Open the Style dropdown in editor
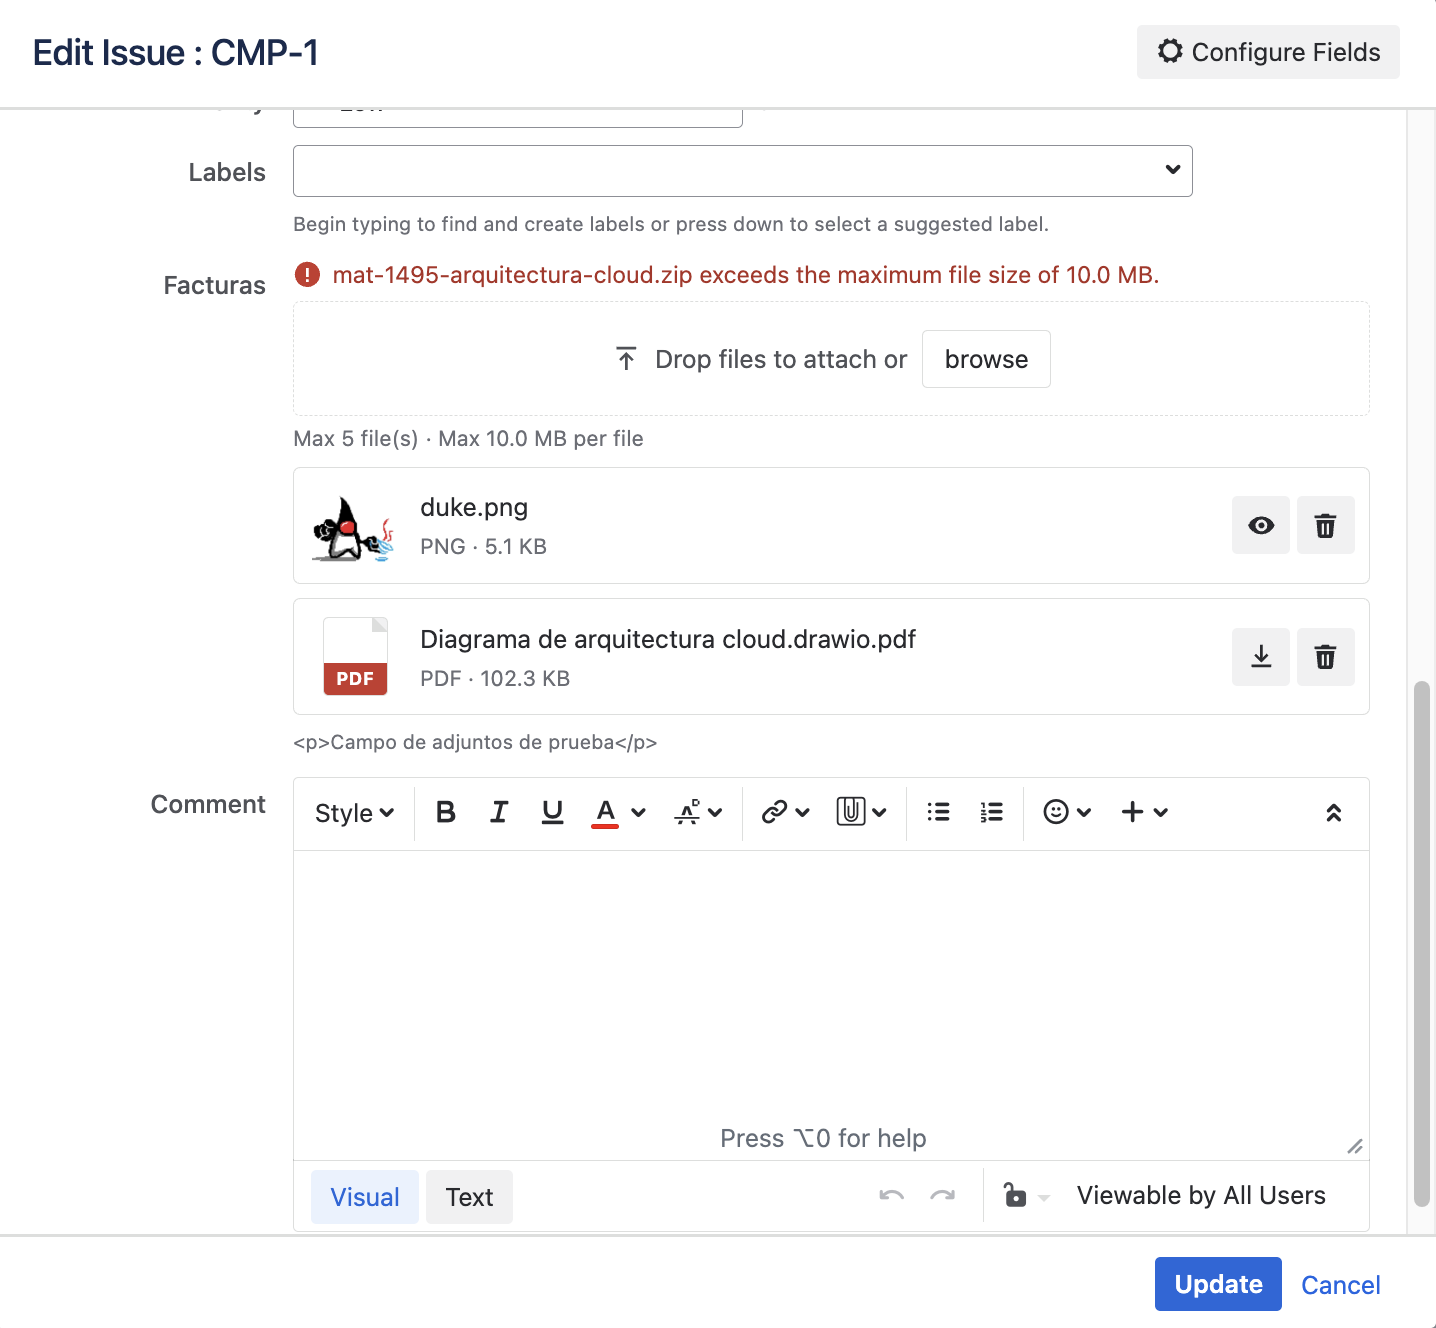Screen dimensions: 1436x1328 (x=354, y=813)
